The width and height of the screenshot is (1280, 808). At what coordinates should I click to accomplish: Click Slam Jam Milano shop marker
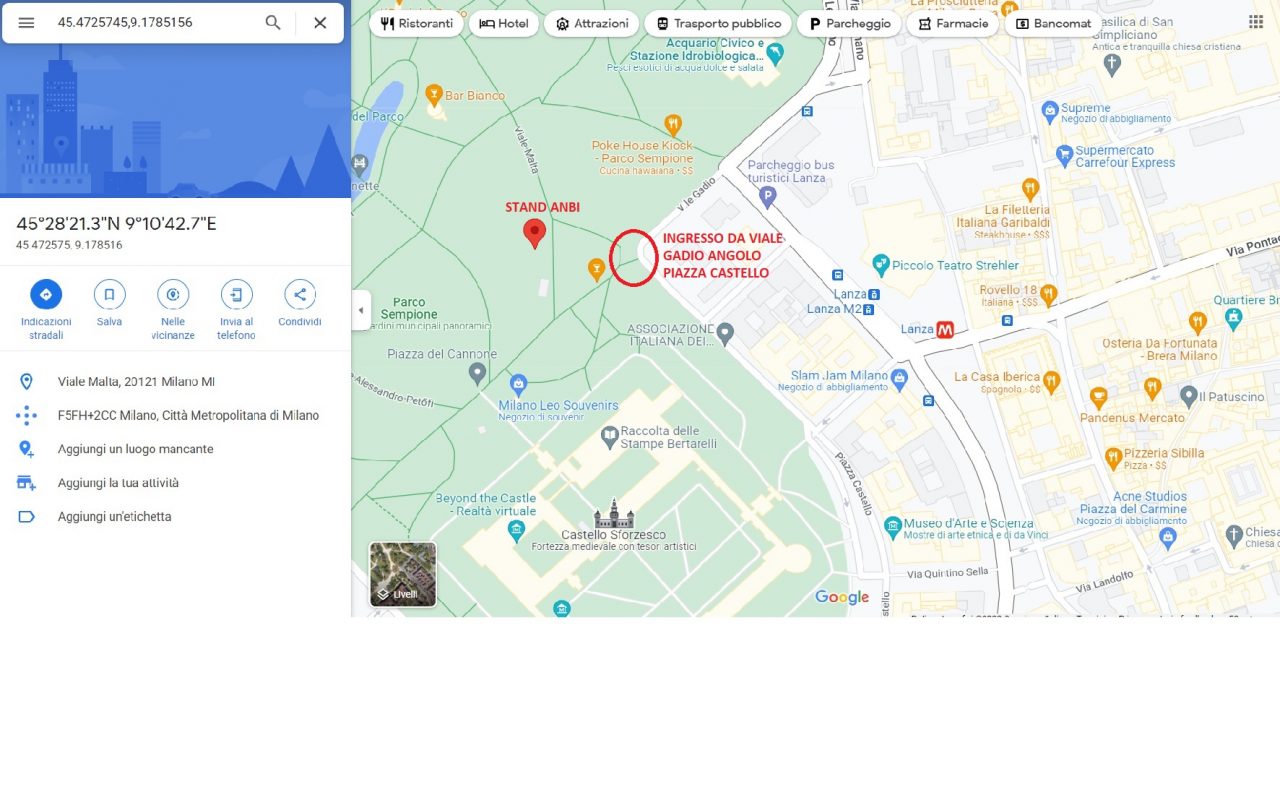coord(899,379)
